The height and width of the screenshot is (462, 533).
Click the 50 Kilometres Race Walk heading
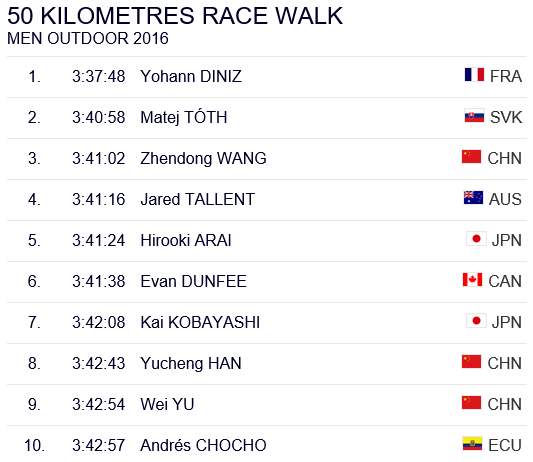175,16
